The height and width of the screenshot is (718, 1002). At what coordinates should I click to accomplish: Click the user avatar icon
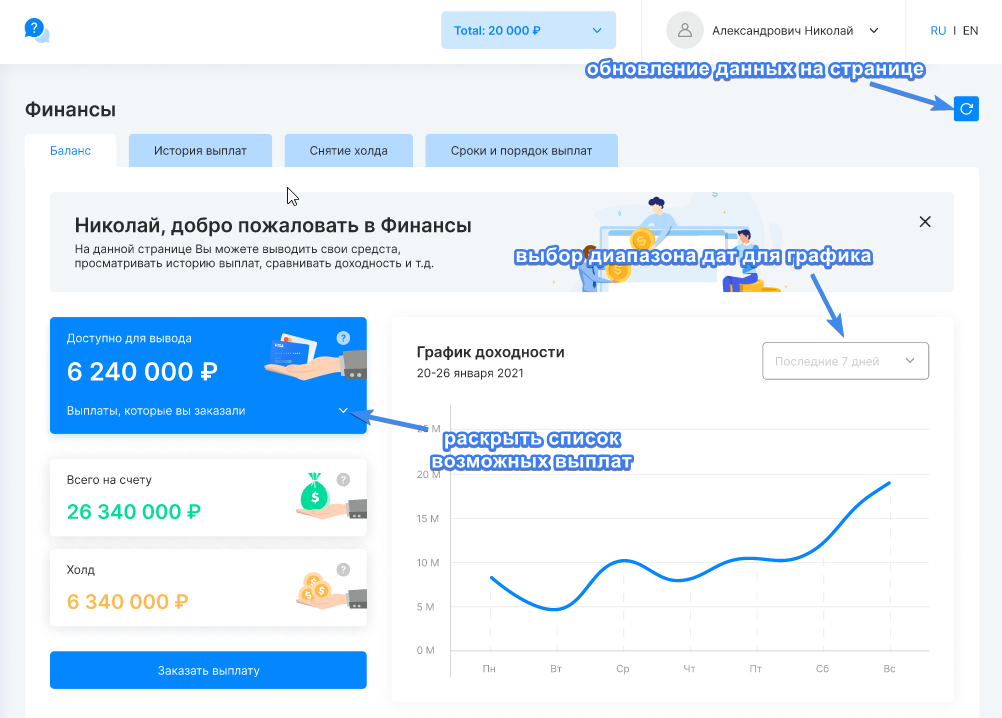[x=685, y=31]
